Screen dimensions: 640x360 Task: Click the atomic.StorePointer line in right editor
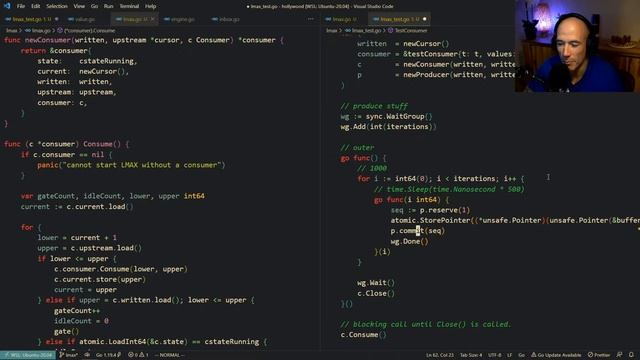pos(515,220)
